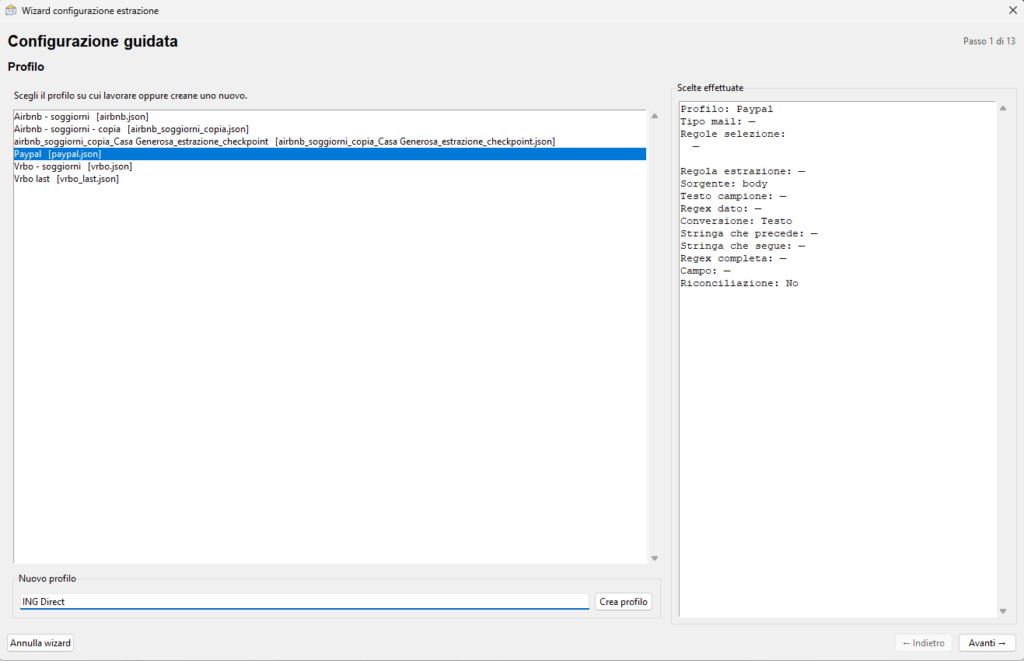
Task: Click the Crea profilo button
Action: click(623, 602)
